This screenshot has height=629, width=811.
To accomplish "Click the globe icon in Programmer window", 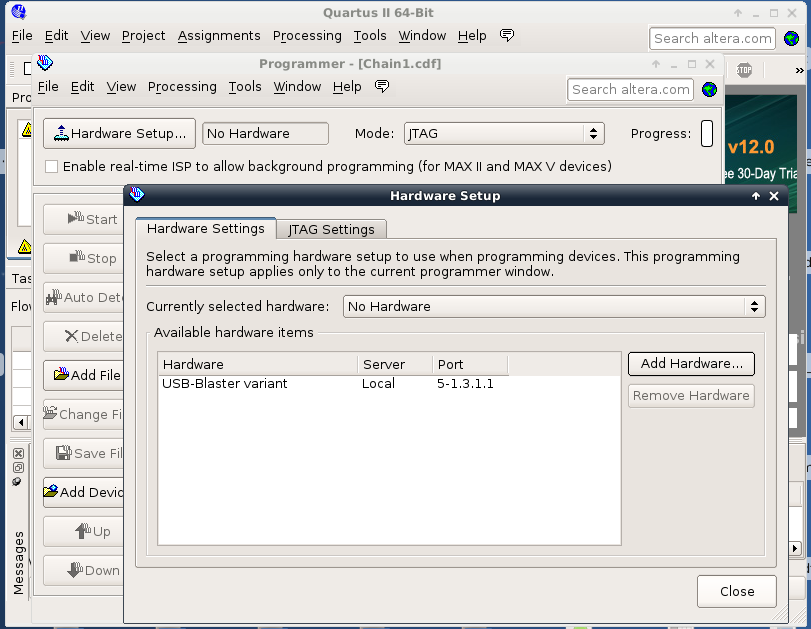I will click(x=709, y=89).
